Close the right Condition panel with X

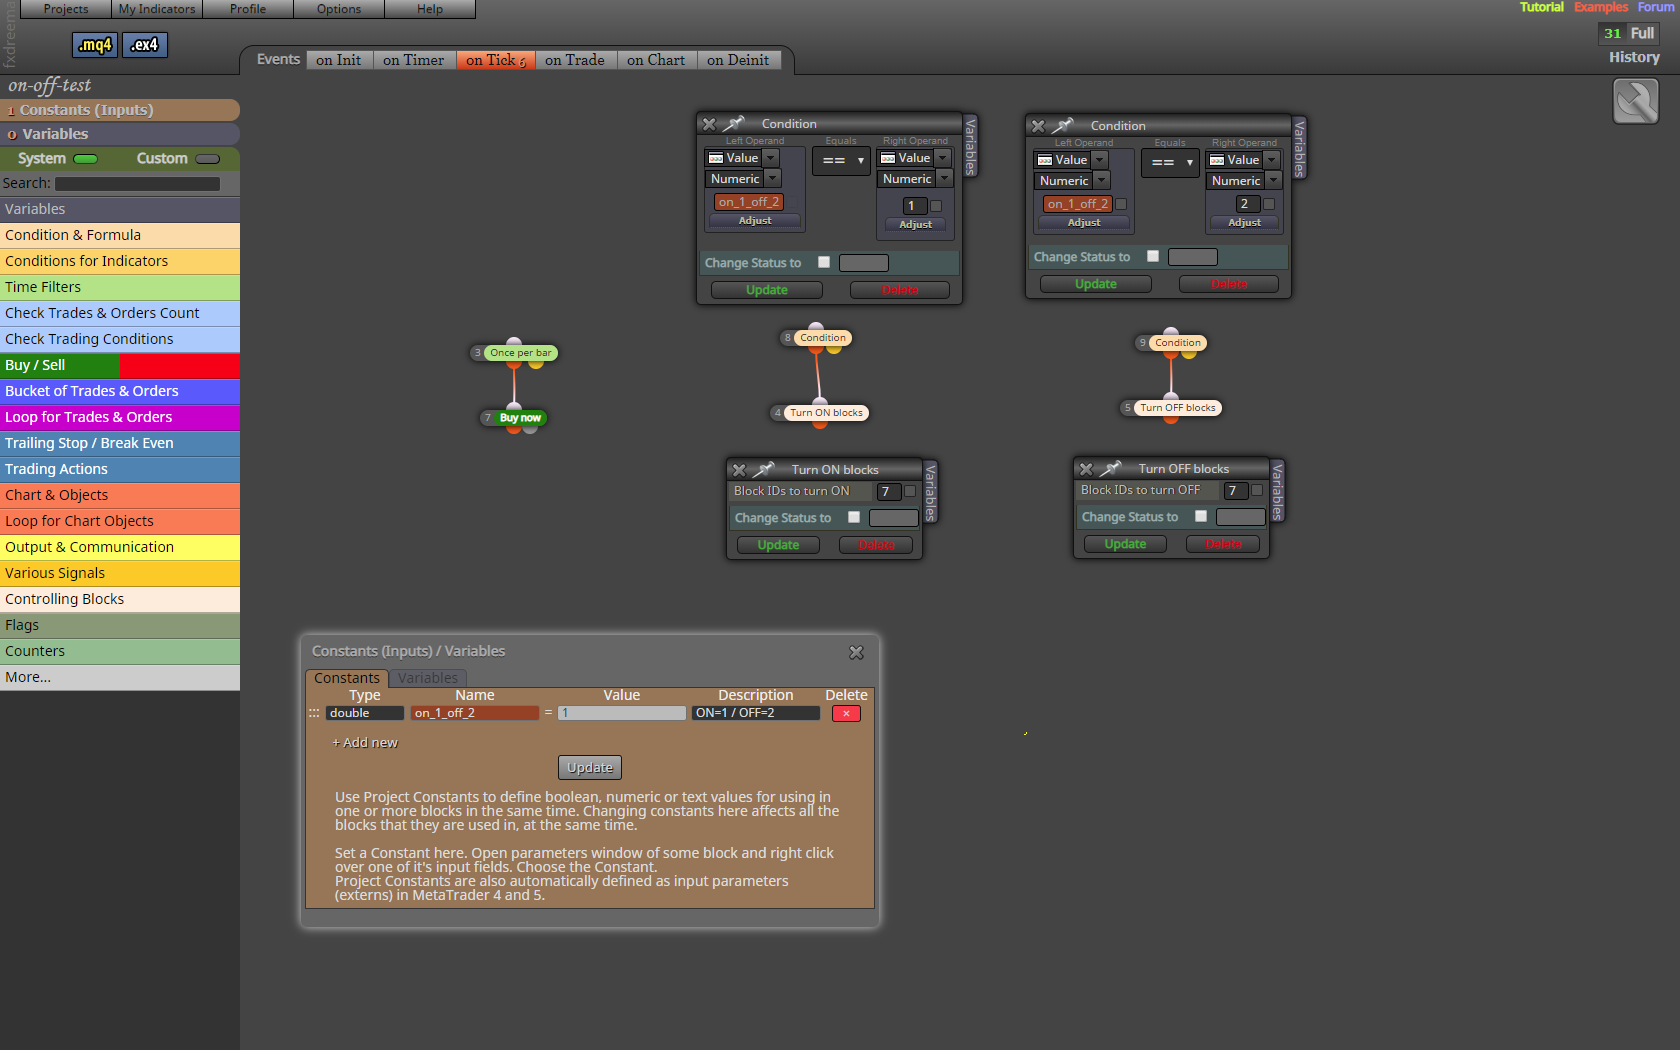1038,126
